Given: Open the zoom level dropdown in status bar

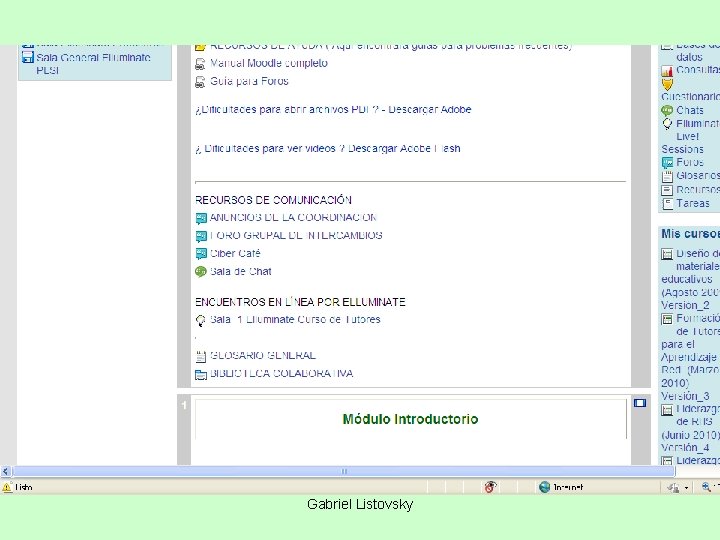Looking at the screenshot, I should (711, 487).
